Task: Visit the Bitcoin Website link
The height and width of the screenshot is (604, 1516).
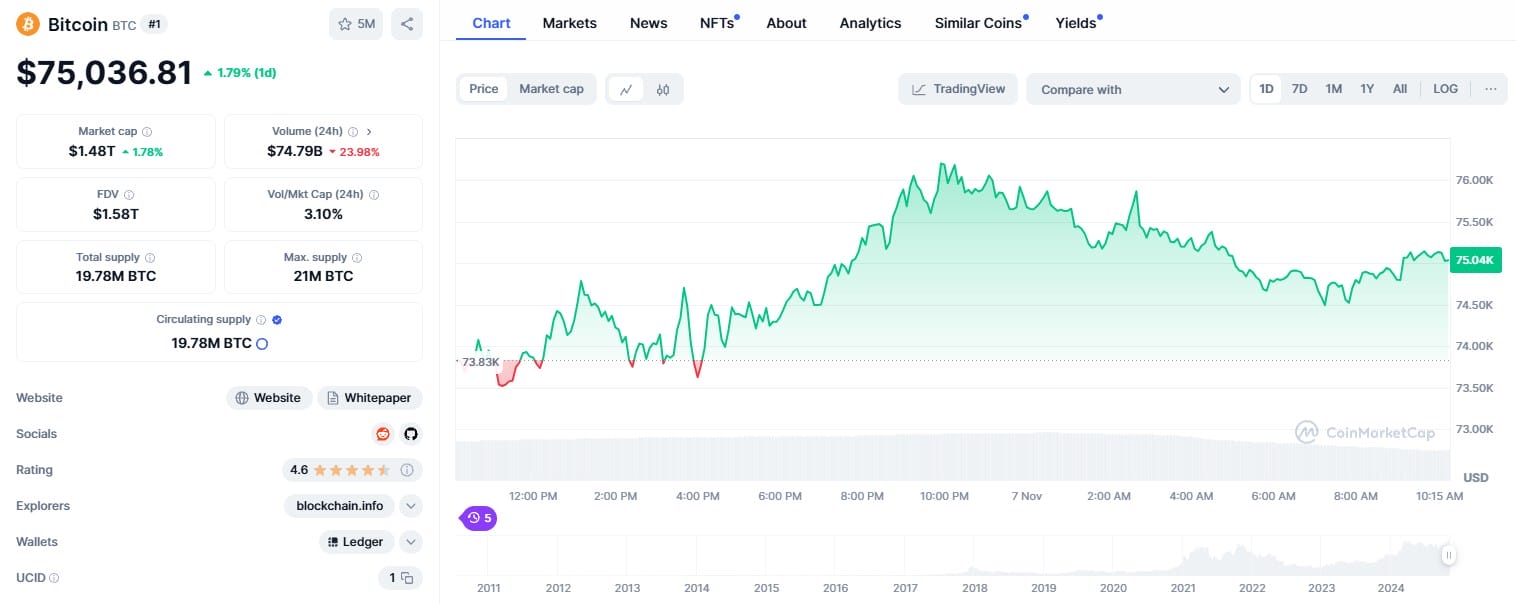Action: 268,398
